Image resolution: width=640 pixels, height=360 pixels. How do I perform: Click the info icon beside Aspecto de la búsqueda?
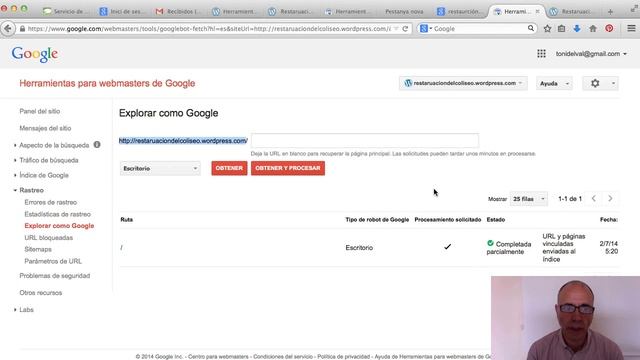[97, 144]
